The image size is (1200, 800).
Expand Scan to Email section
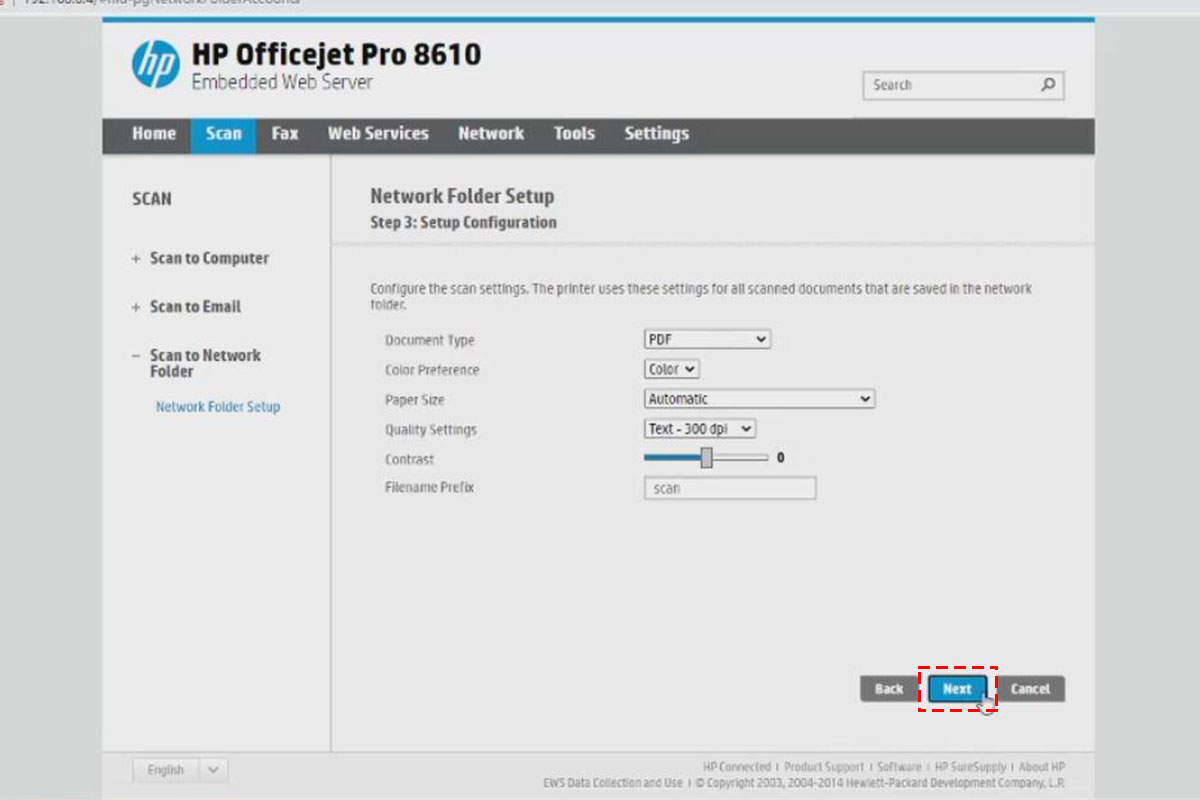tap(186, 307)
